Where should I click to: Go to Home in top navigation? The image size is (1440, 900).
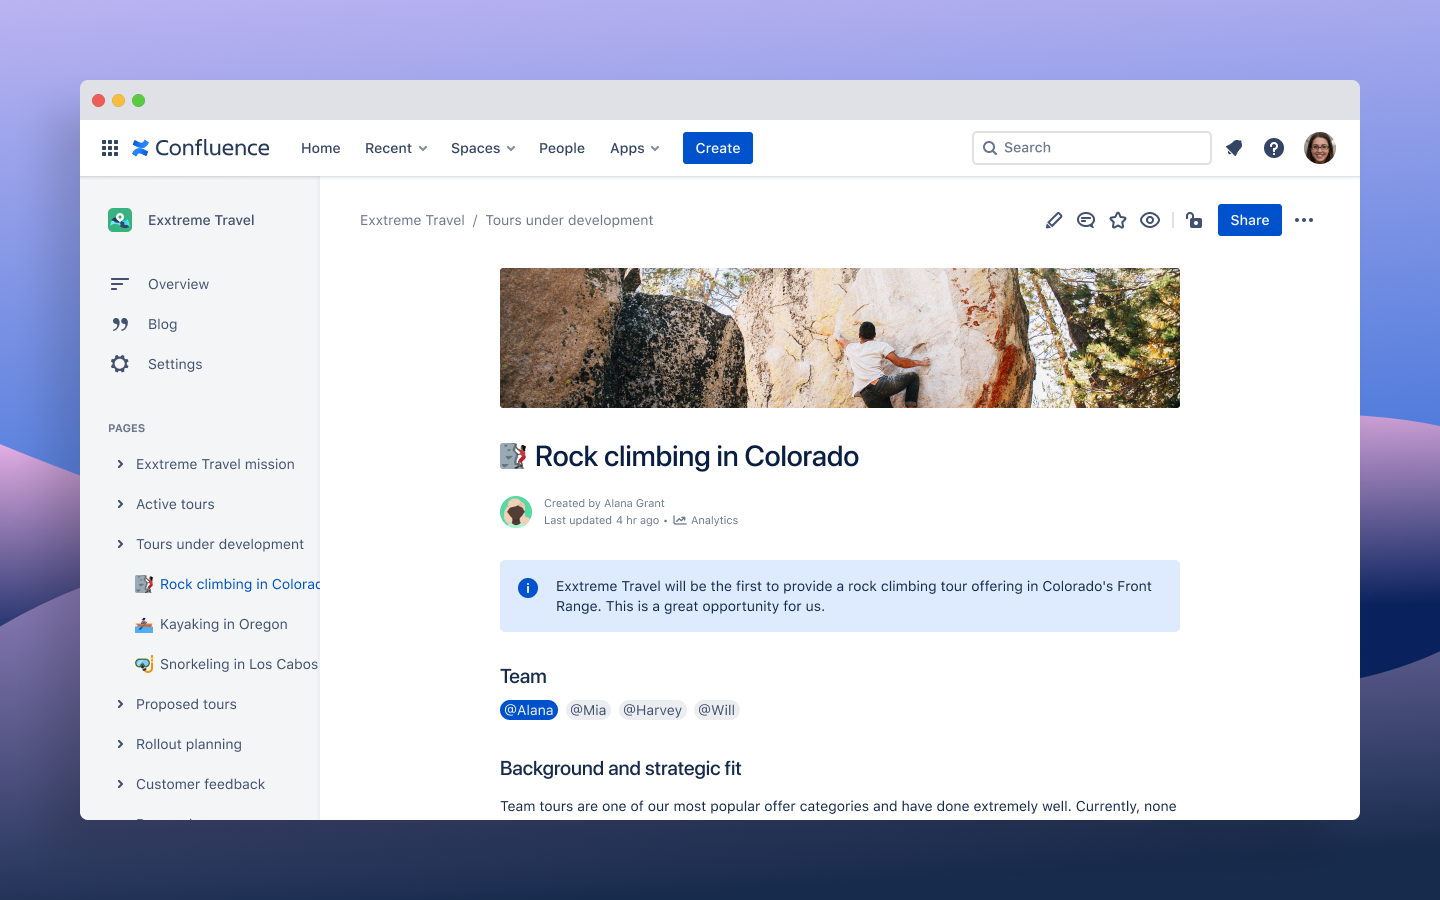pyautogui.click(x=321, y=148)
